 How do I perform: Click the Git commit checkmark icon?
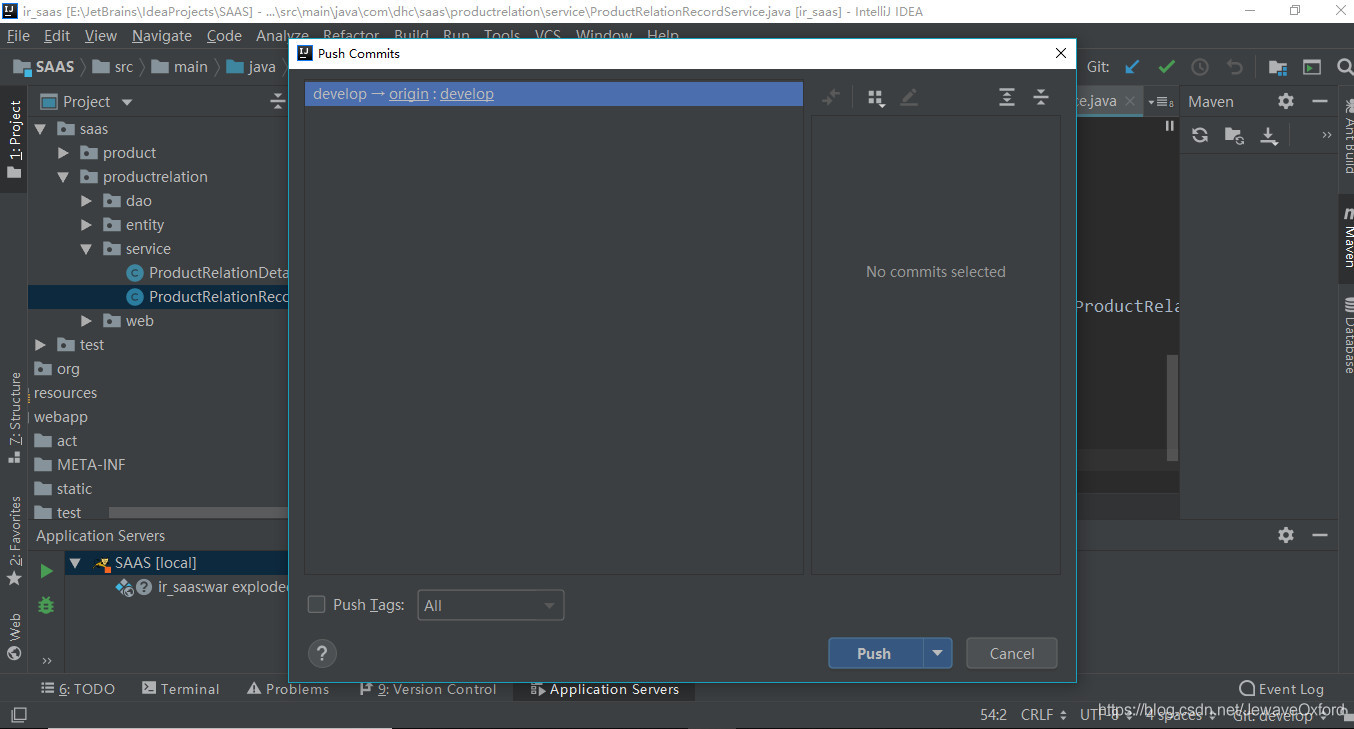(1166, 67)
